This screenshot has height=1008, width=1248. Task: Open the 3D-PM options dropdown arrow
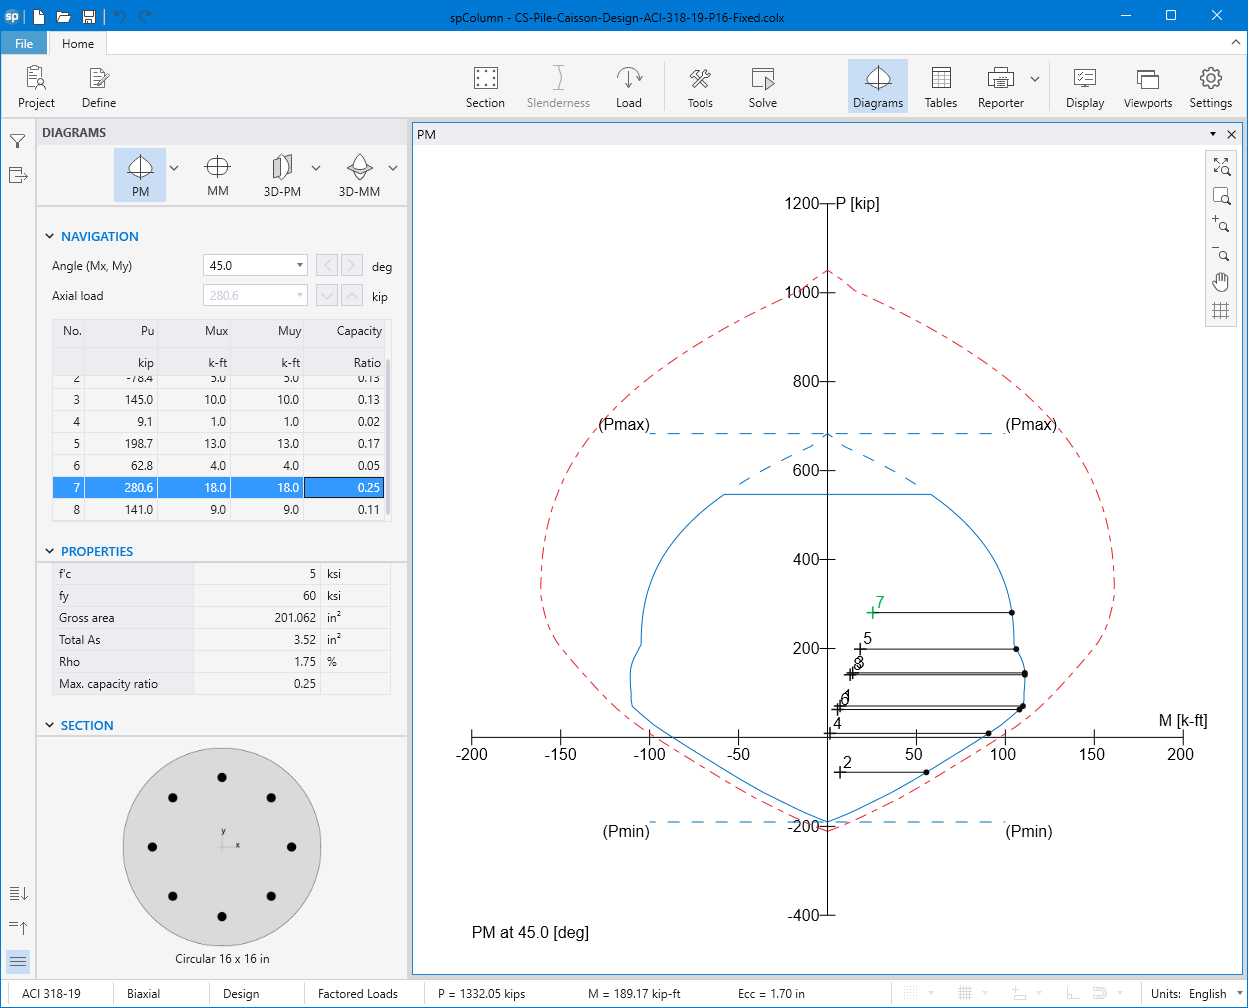click(x=316, y=168)
